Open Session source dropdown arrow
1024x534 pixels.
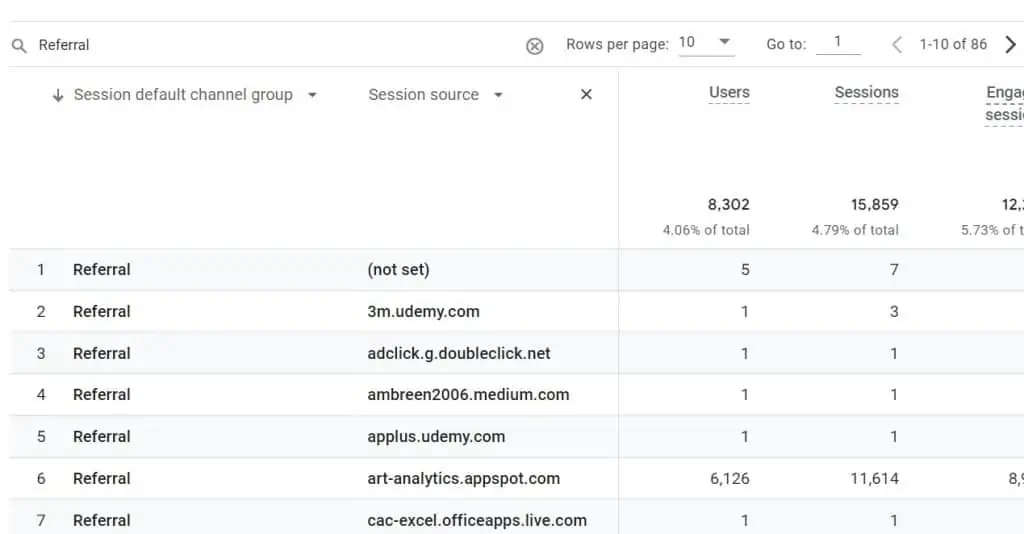(498, 95)
